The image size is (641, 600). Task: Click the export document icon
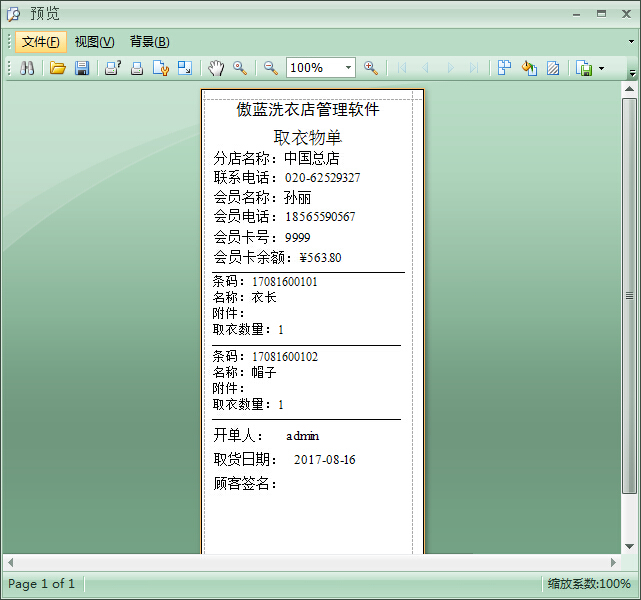point(584,68)
